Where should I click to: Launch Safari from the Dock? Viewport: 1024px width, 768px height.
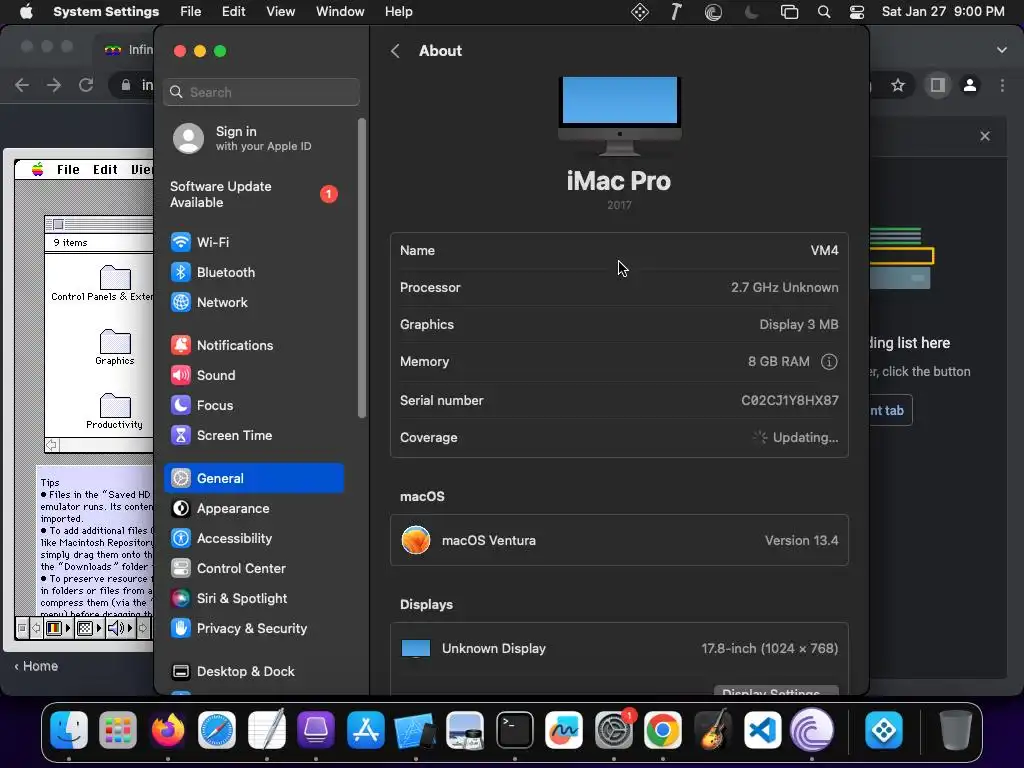click(217, 729)
